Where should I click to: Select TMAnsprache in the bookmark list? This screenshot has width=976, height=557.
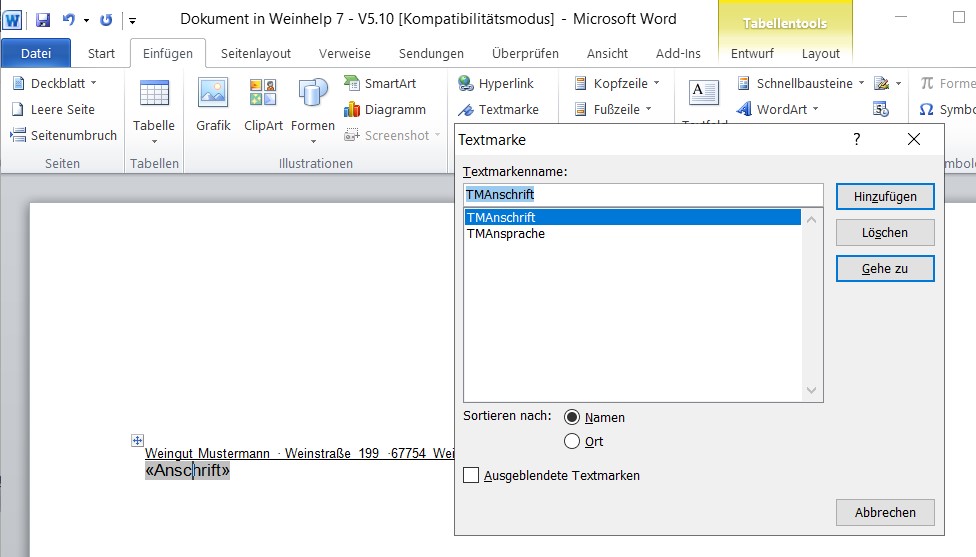click(506, 234)
